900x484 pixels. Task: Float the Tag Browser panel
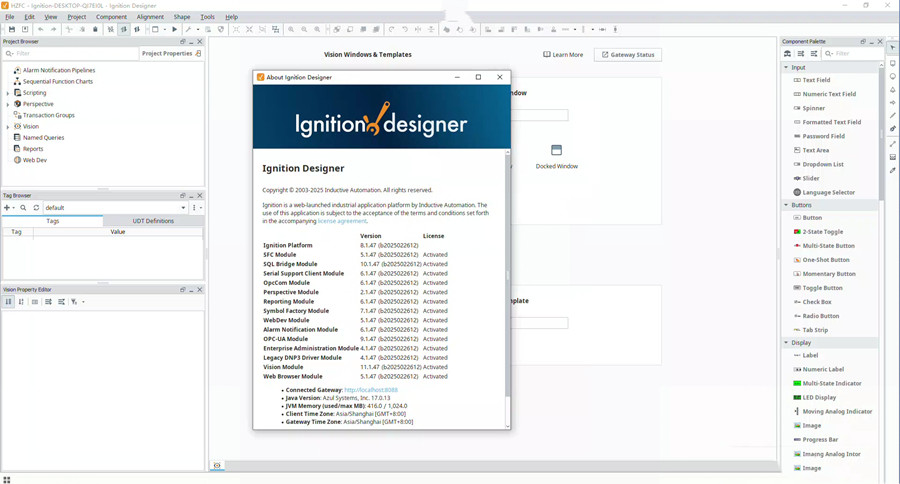point(183,195)
